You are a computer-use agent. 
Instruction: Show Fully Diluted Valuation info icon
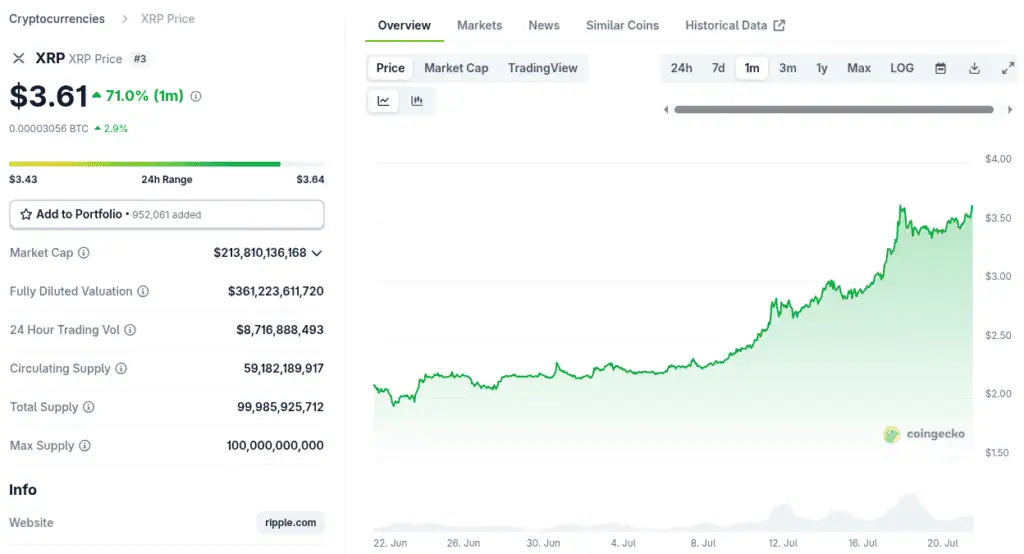tap(143, 291)
